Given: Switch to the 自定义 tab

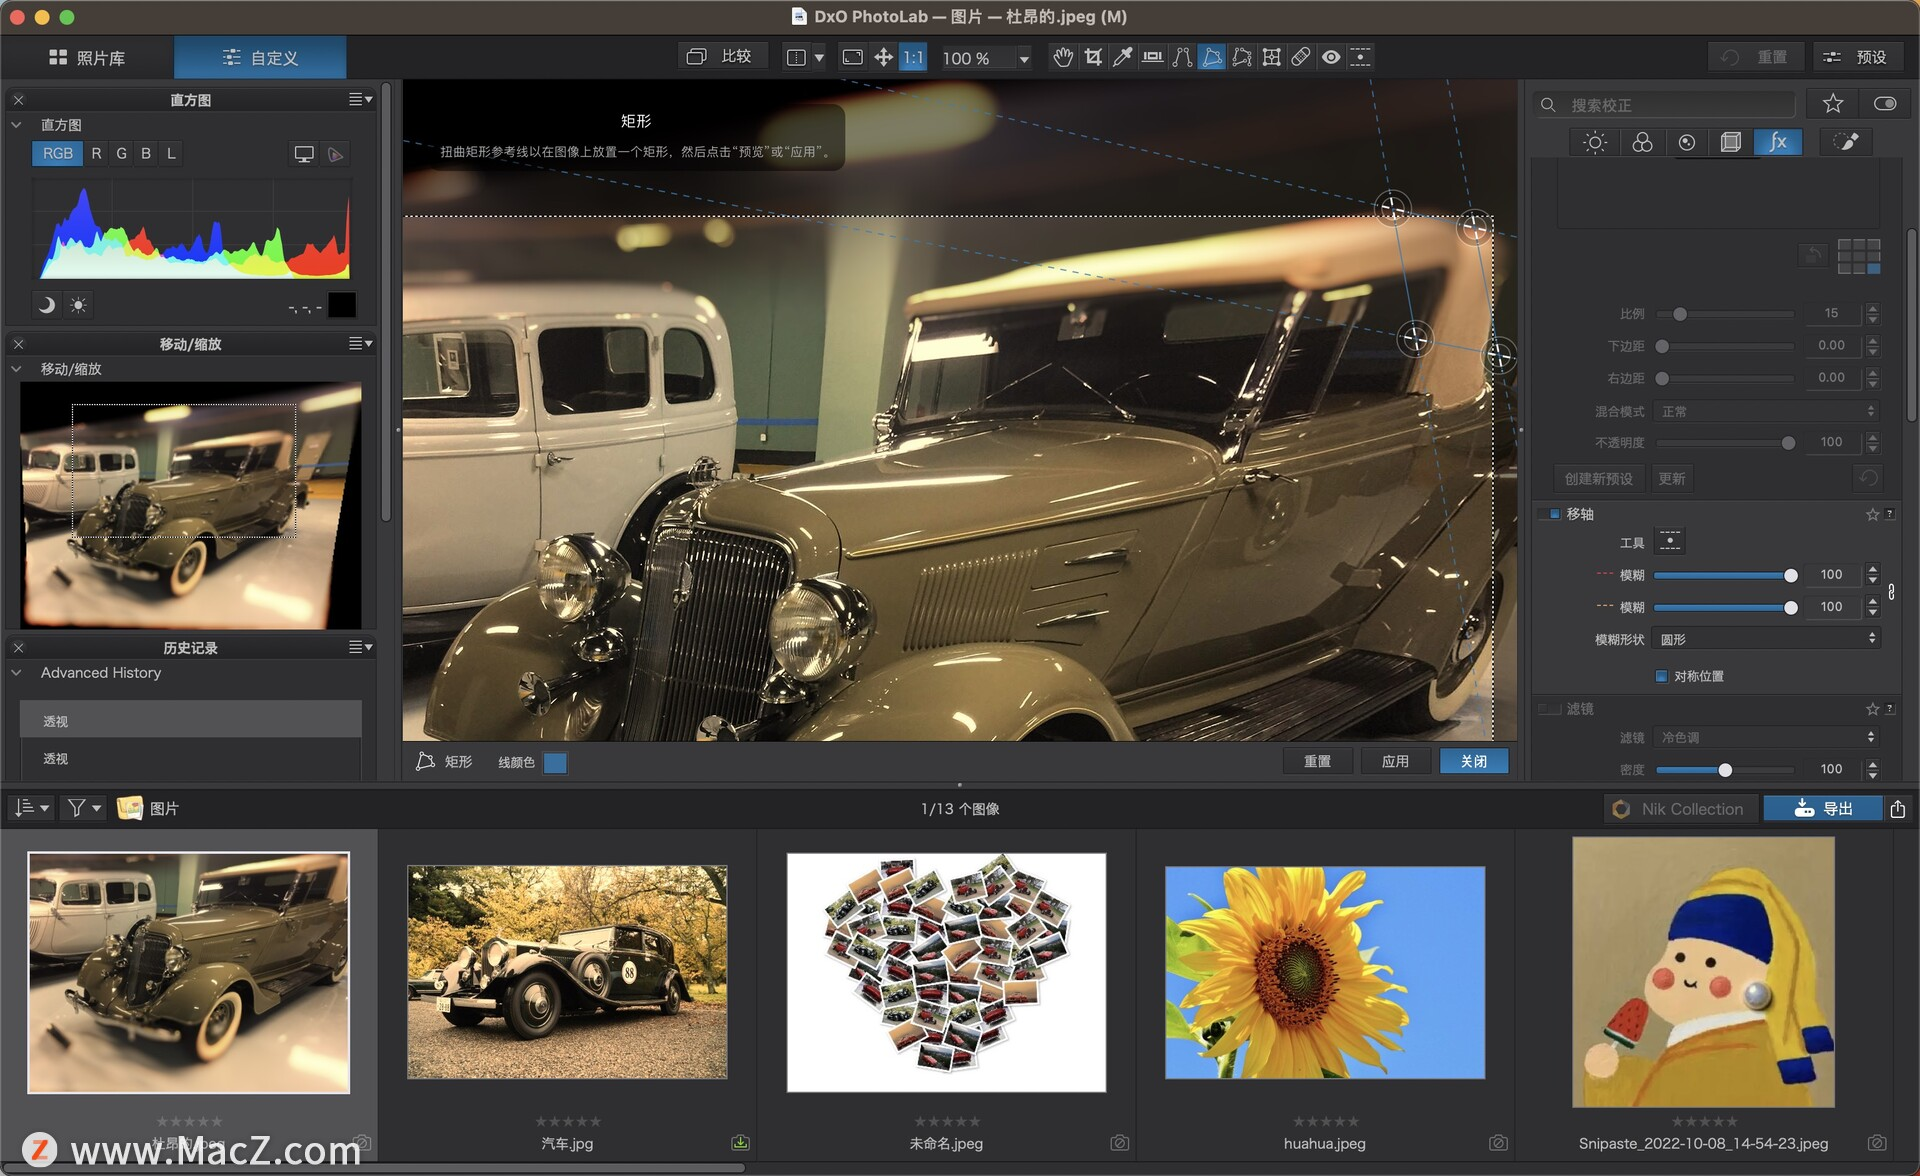Looking at the screenshot, I should (266, 56).
